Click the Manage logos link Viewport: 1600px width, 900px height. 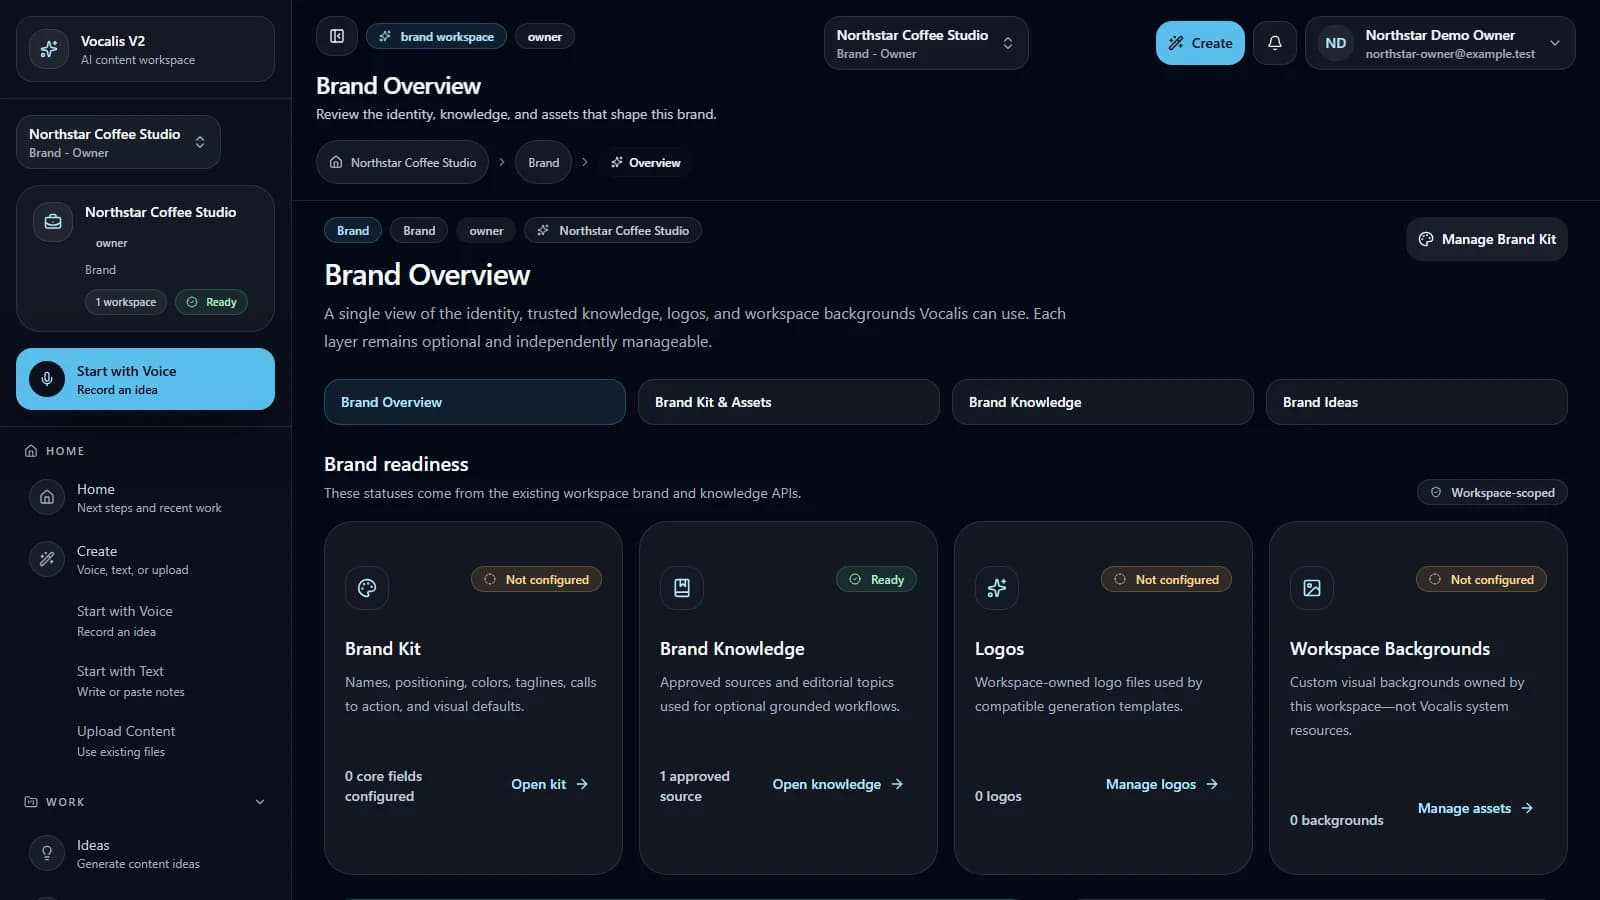[1162, 784]
